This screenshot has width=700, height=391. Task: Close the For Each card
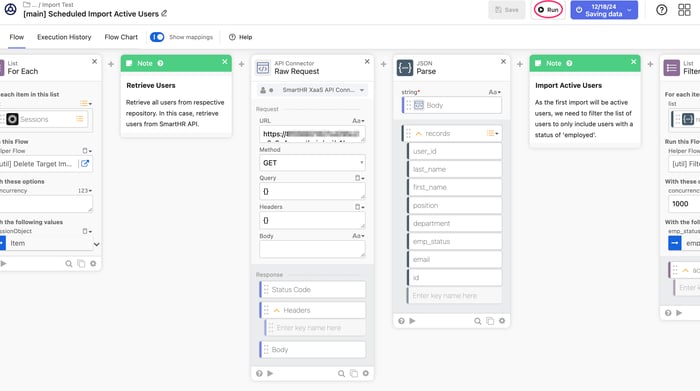point(94,62)
